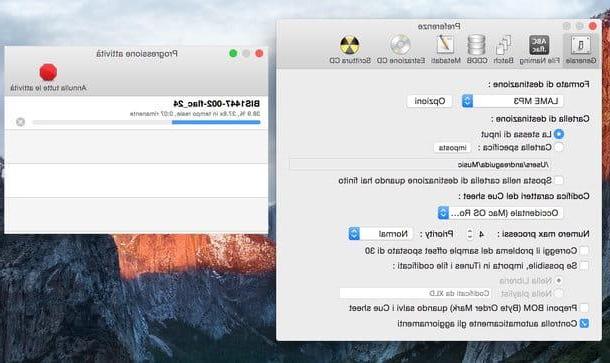Click the Formato di destinazione label
The width and height of the screenshot is (610, 363).
[x=539, y=84]
